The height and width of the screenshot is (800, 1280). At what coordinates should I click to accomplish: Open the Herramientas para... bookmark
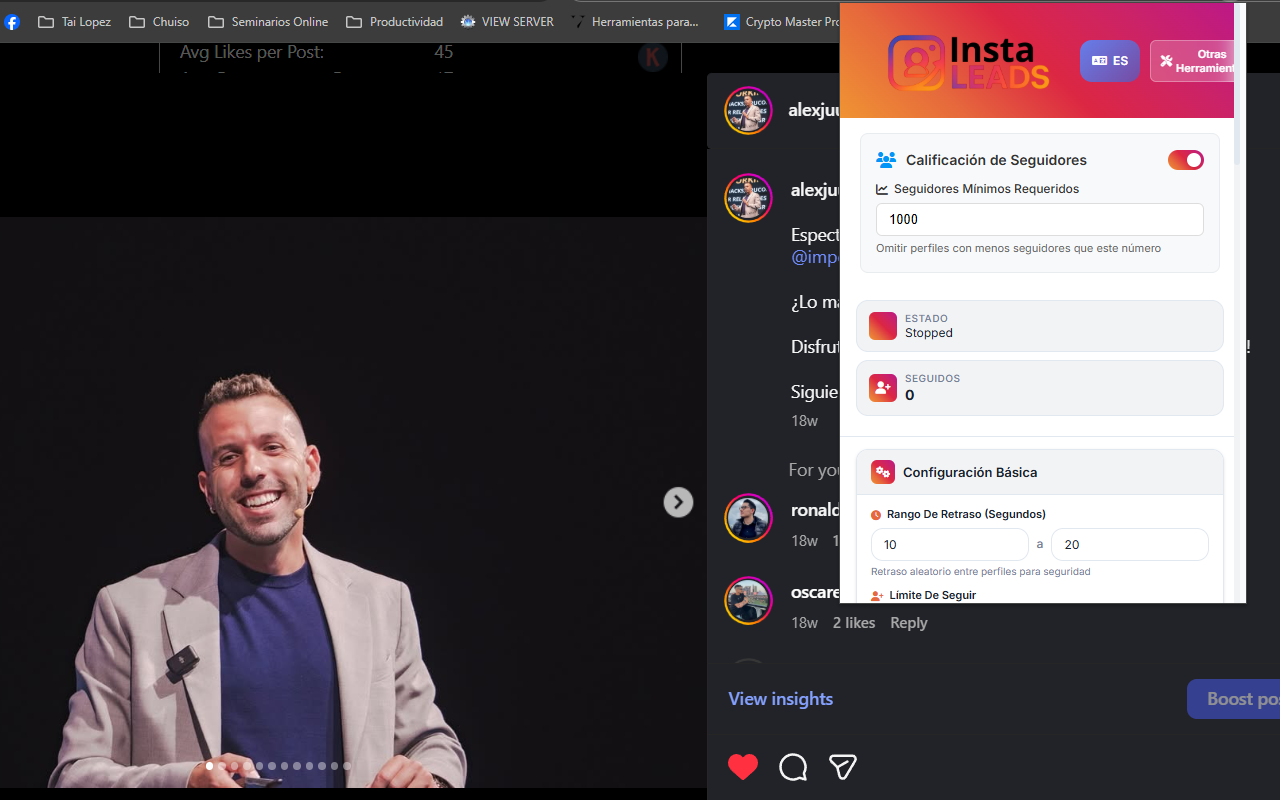pyautogui.click(x=635, y=22)
